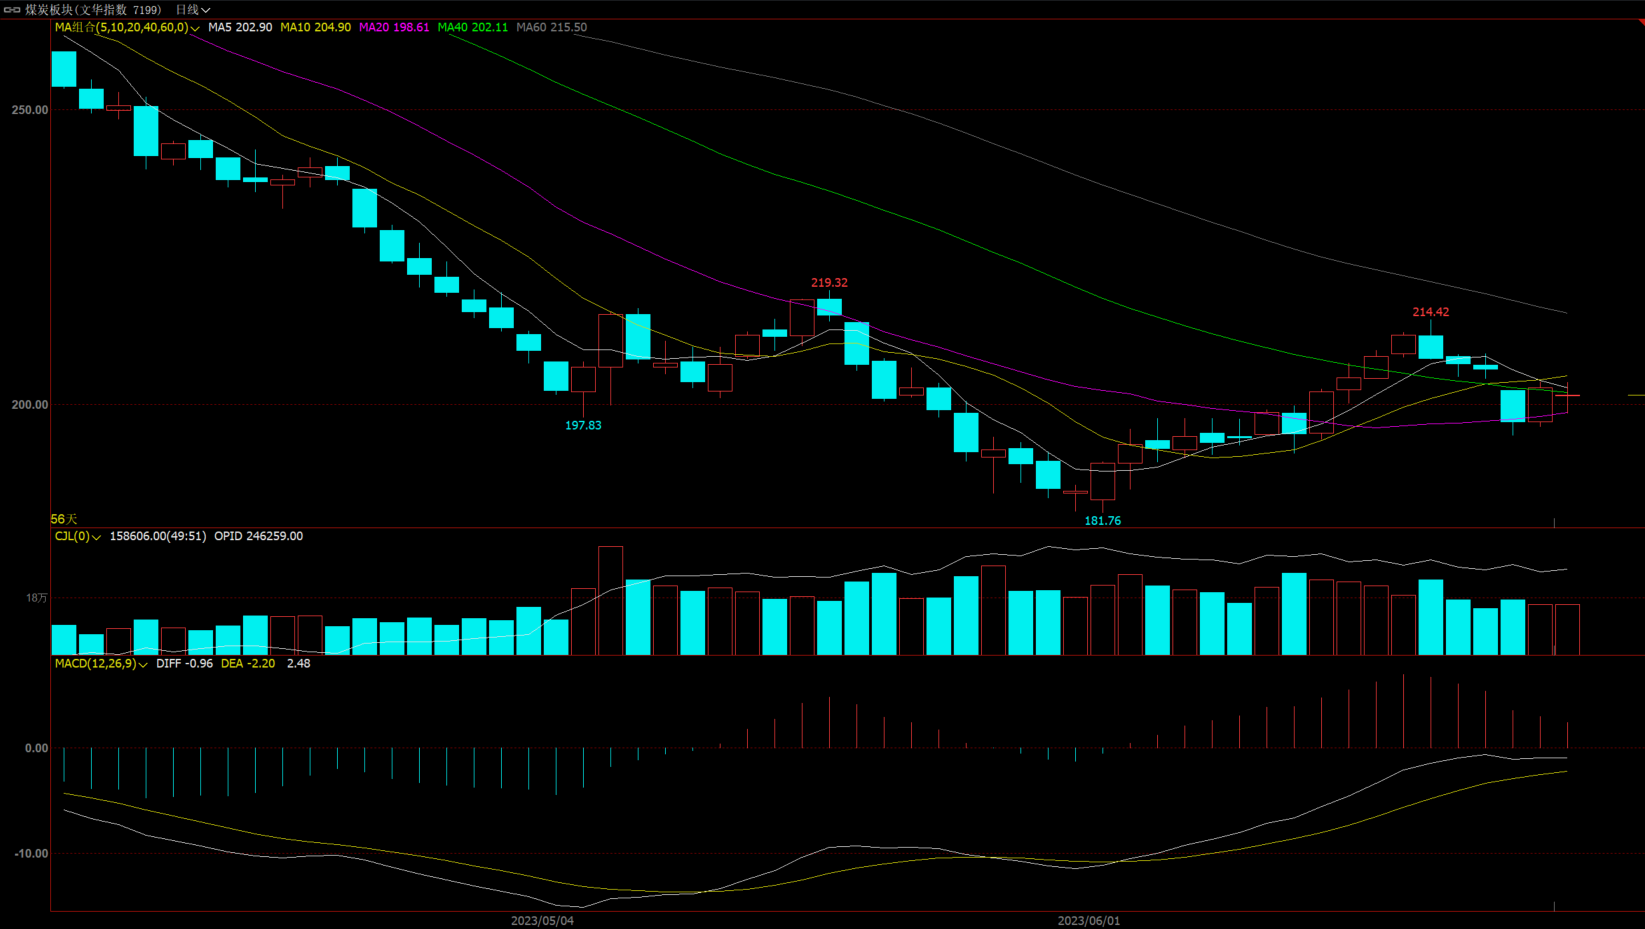The width and height of the screenshot is (1645, 929).
Task: Select the MA20 198.61 legend value
Action: (394, 27)
